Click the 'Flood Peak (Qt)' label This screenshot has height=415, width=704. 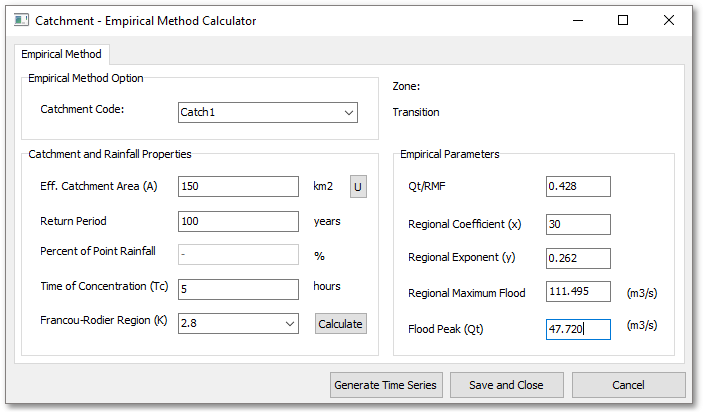click(x=446, y=329)
